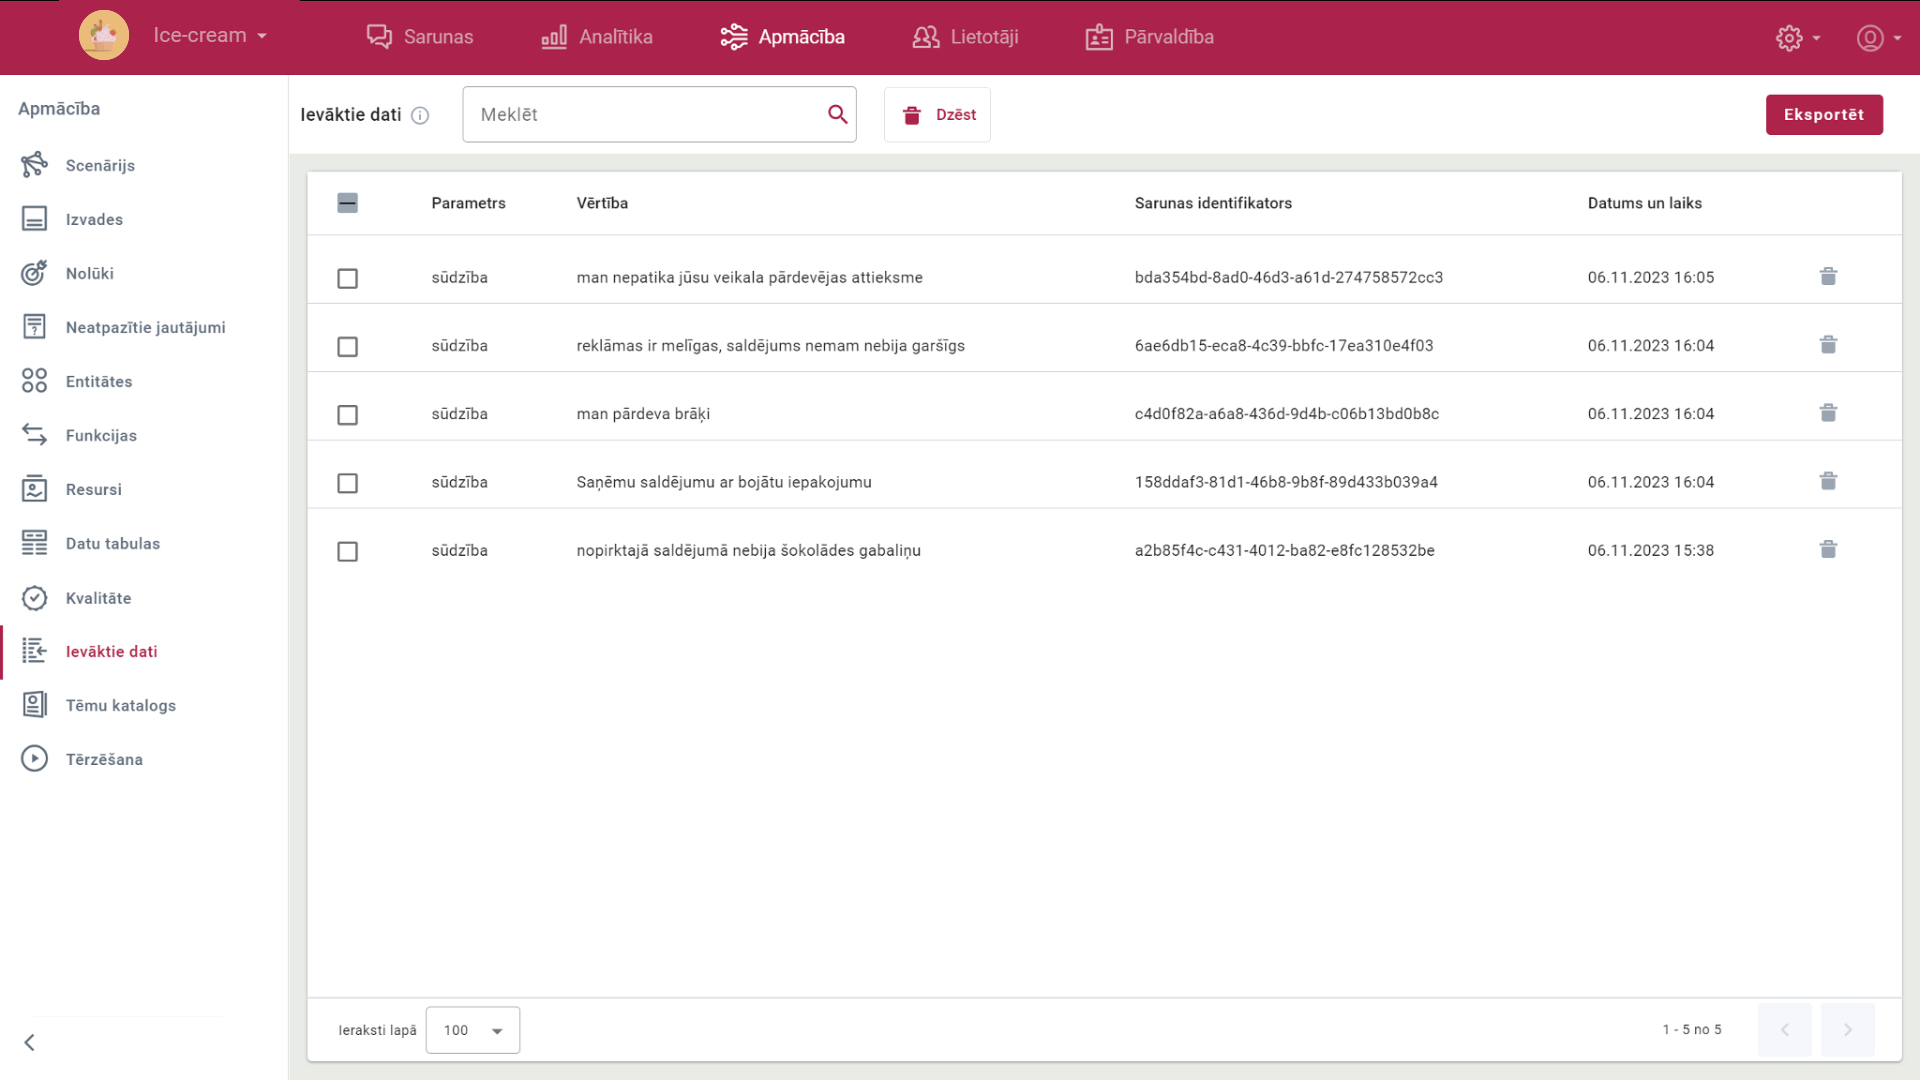The image size is (1920, 1080).
Task: Click info icon next to Ievāktie dati
Action: pos(420,115)
